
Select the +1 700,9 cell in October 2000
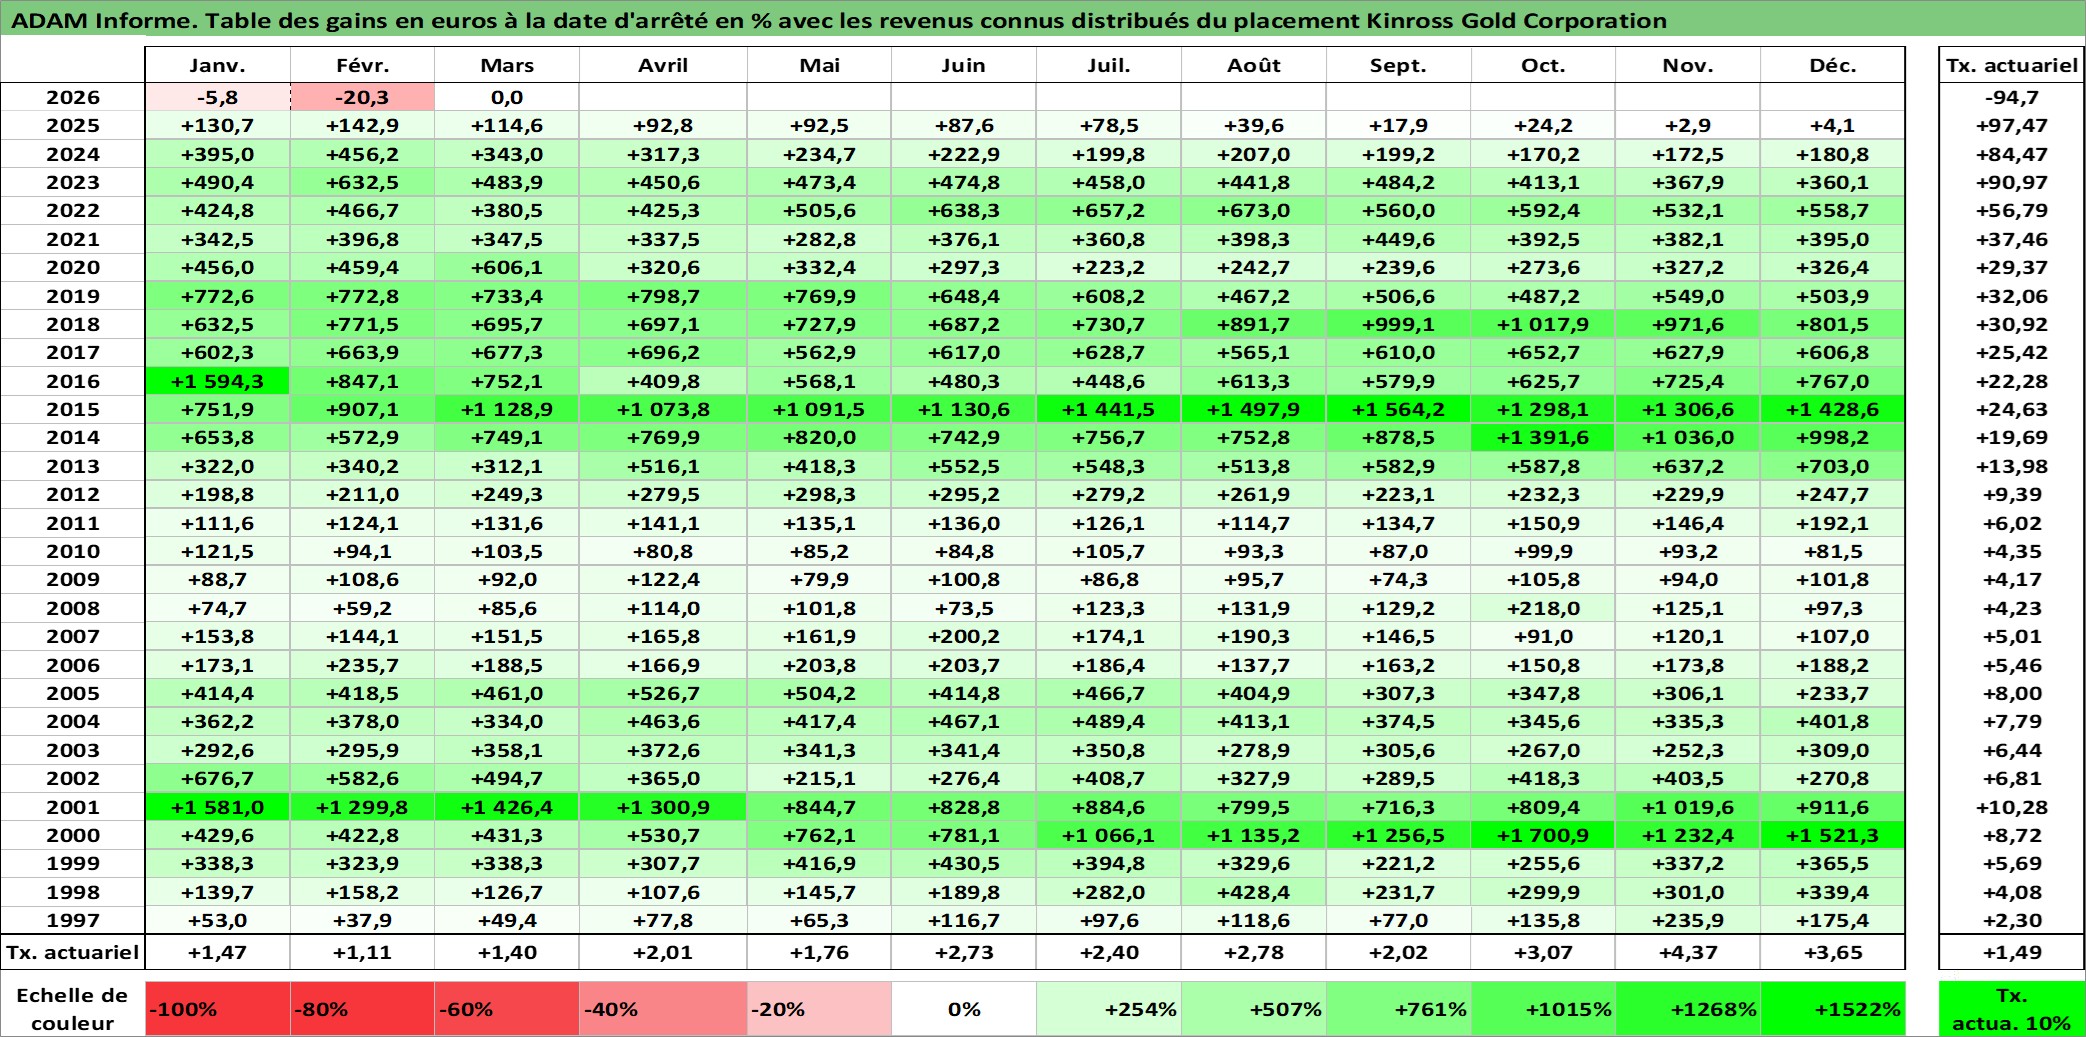coord(1543,835)
